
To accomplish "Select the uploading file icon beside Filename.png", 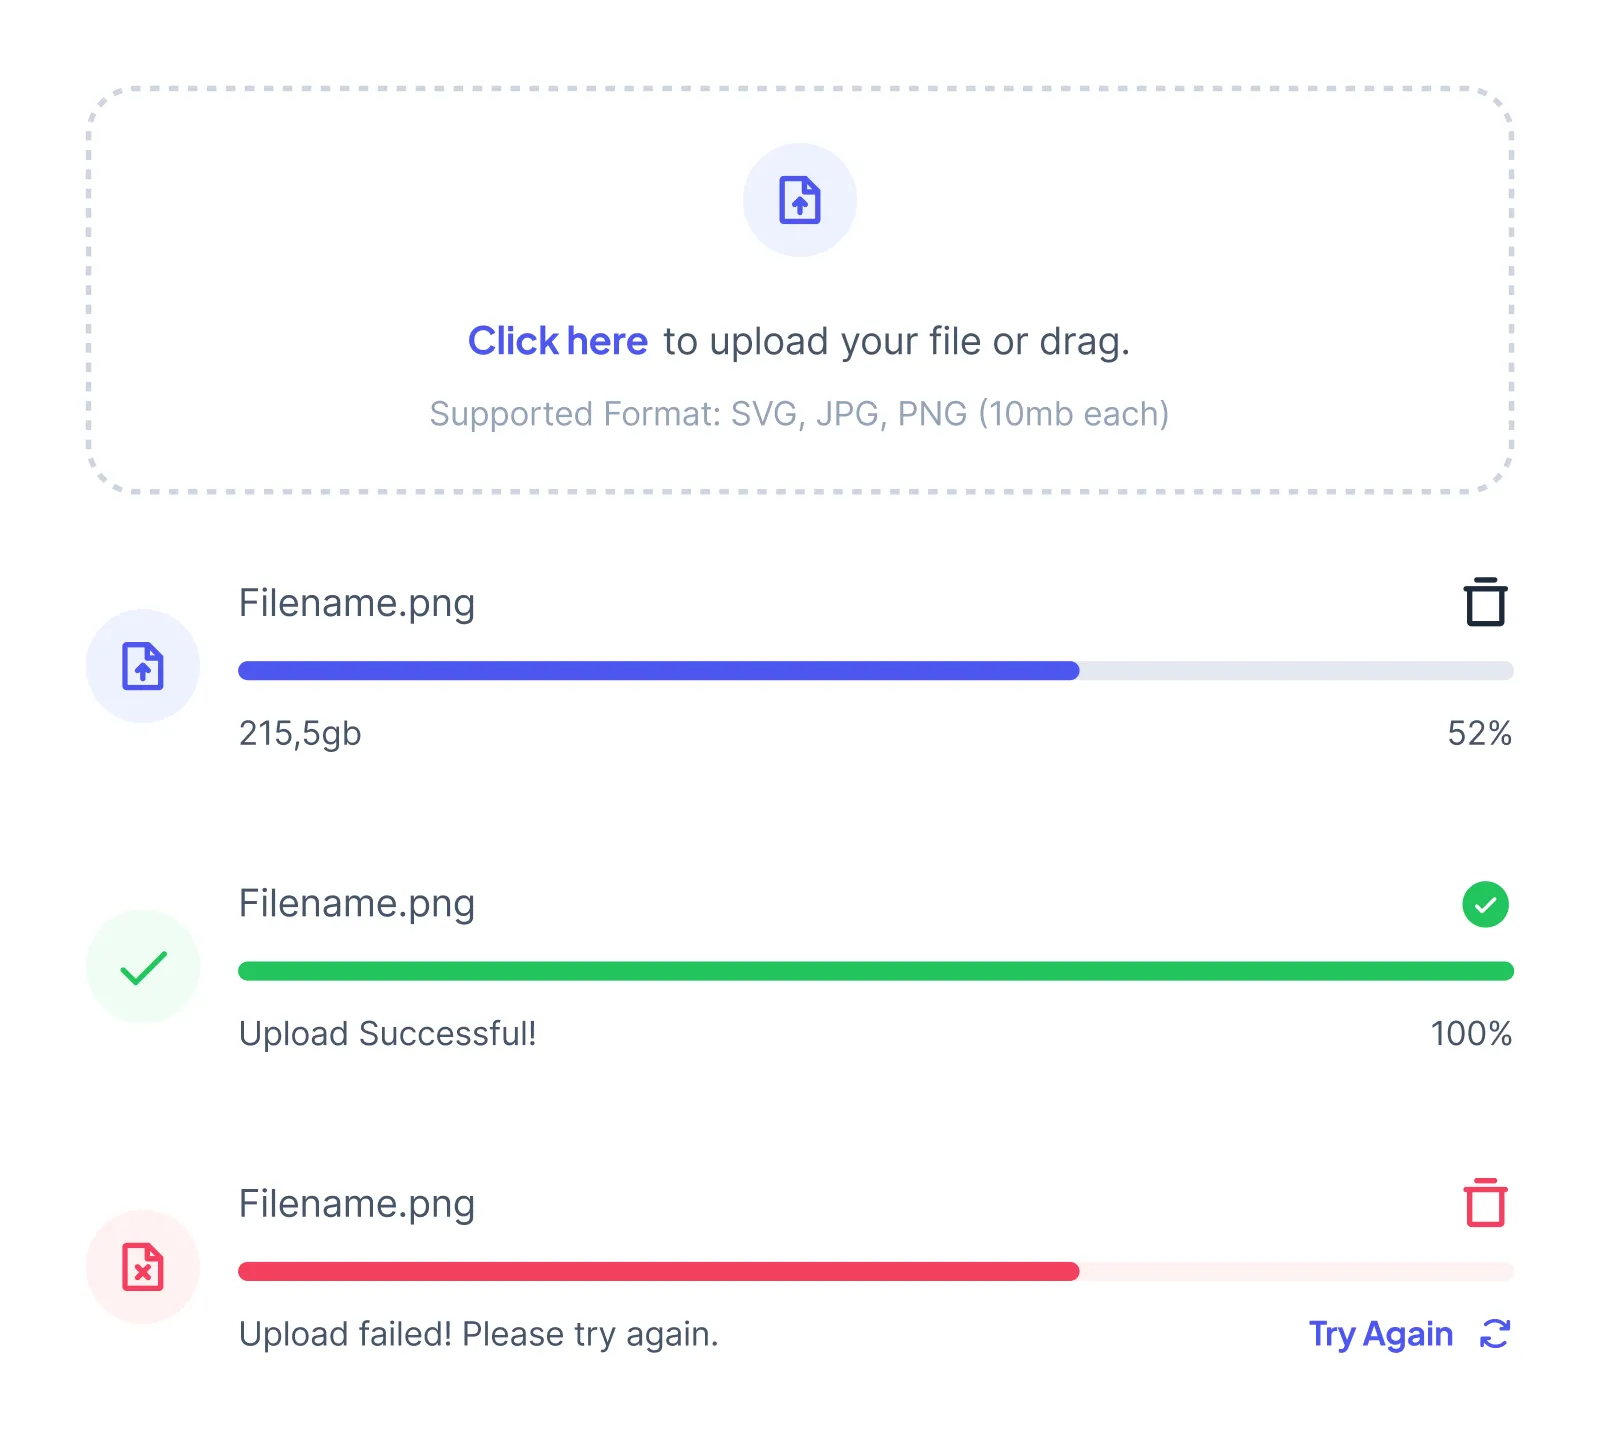I will (143, 666).
